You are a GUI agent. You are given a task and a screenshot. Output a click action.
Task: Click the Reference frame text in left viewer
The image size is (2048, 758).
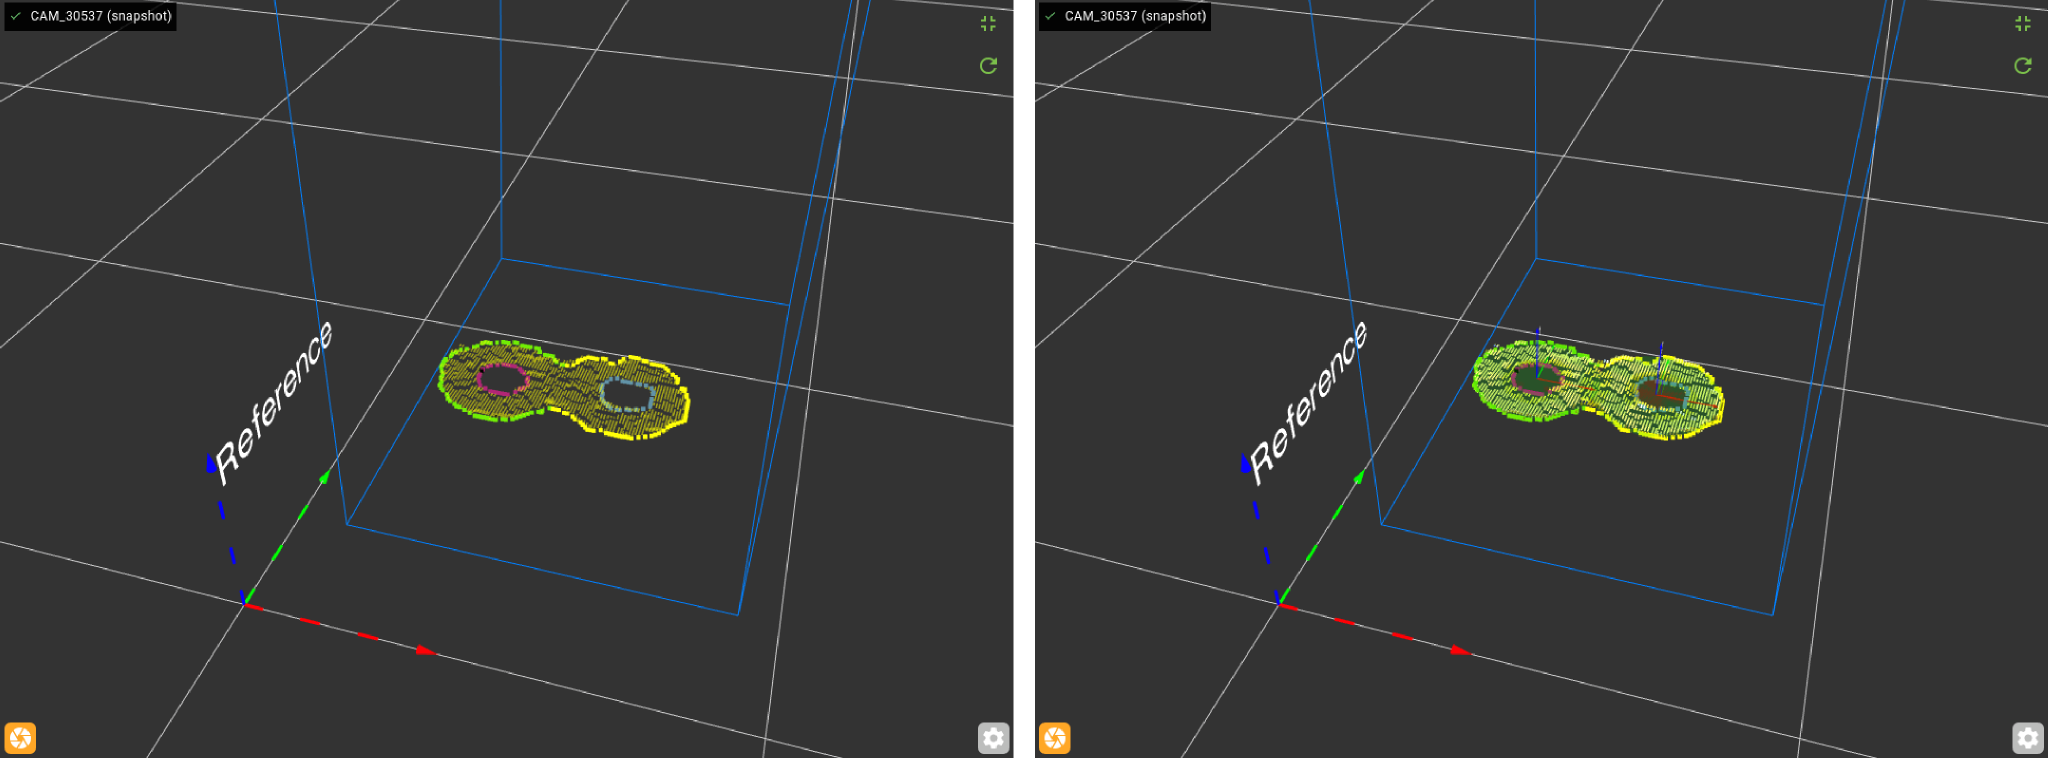click(x=275, y=402)
